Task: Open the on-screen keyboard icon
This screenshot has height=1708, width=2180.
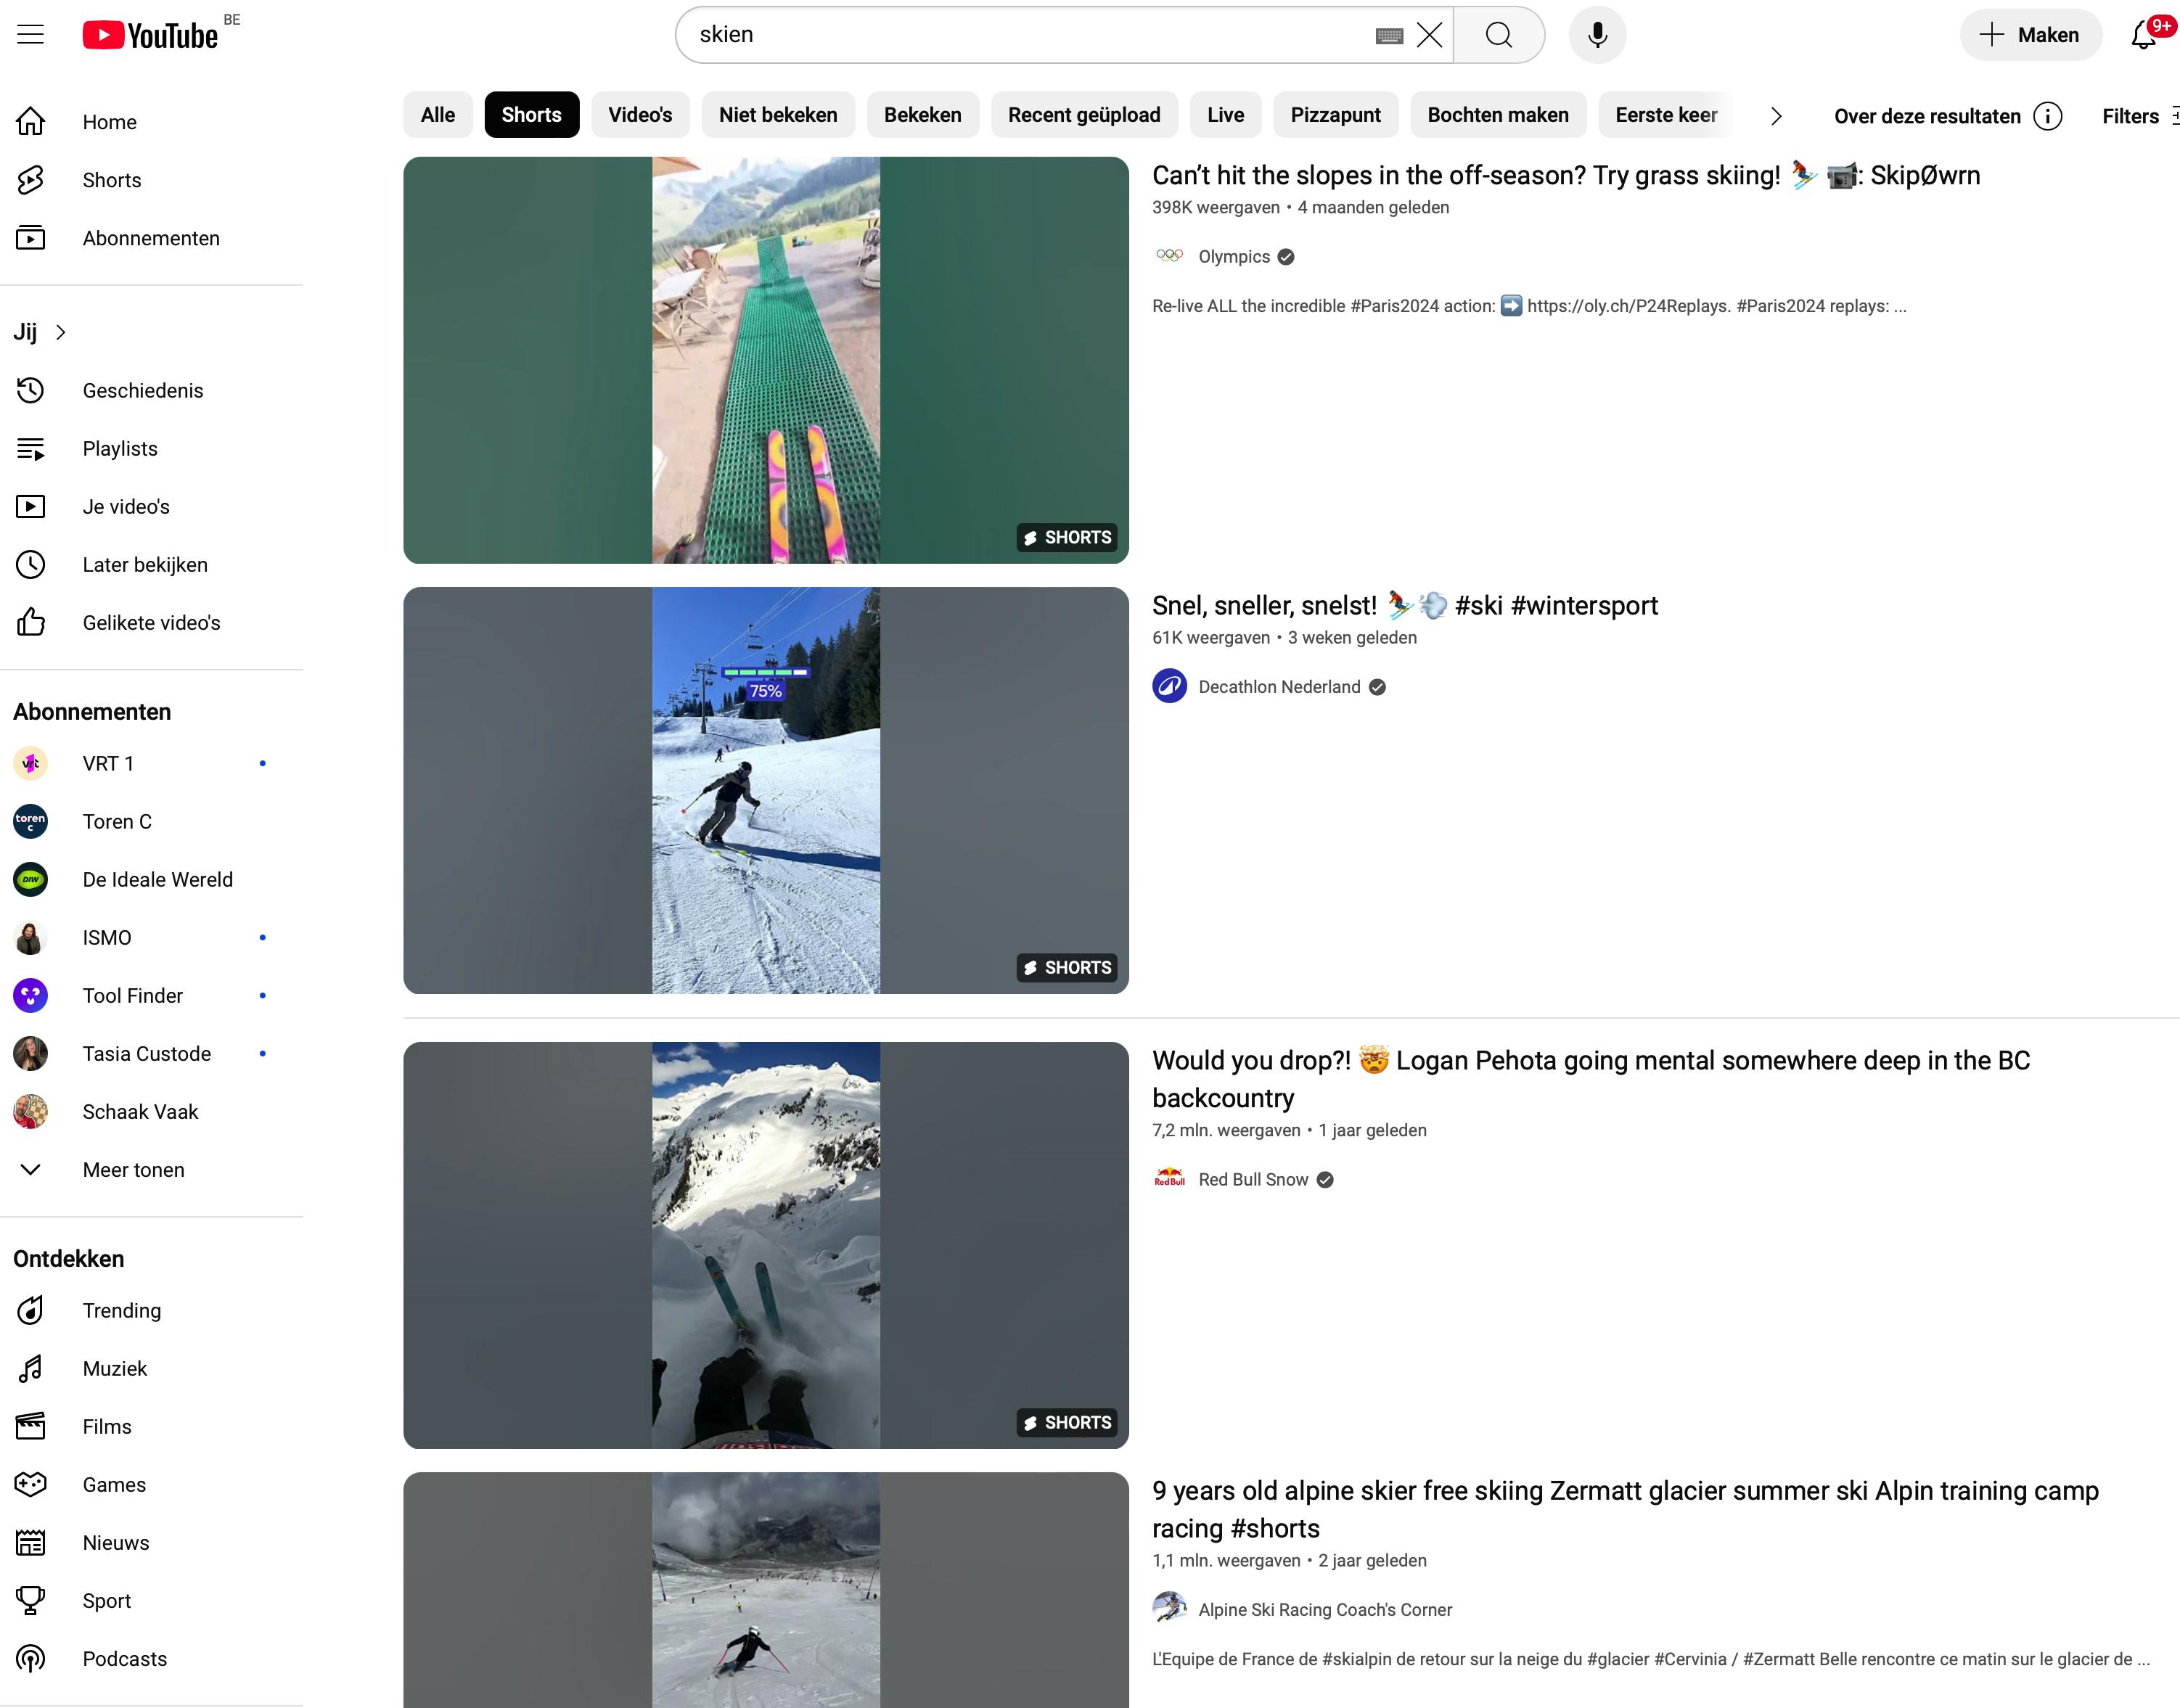Action: point(1389,36)
